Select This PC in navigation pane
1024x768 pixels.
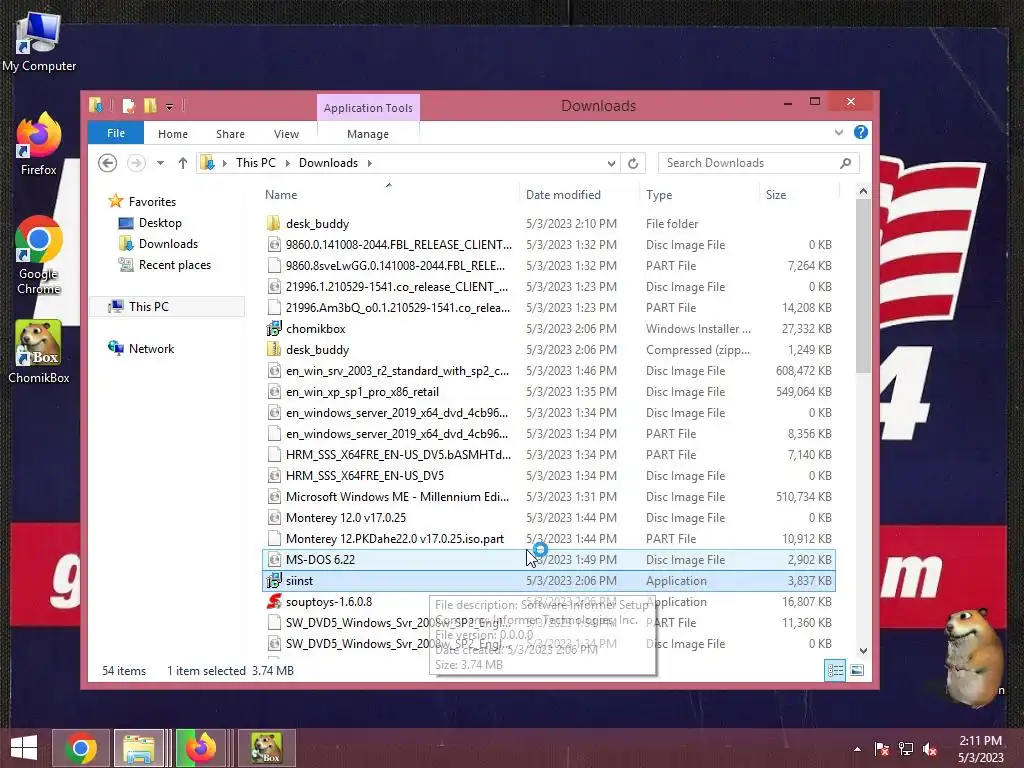coord(148,306)
